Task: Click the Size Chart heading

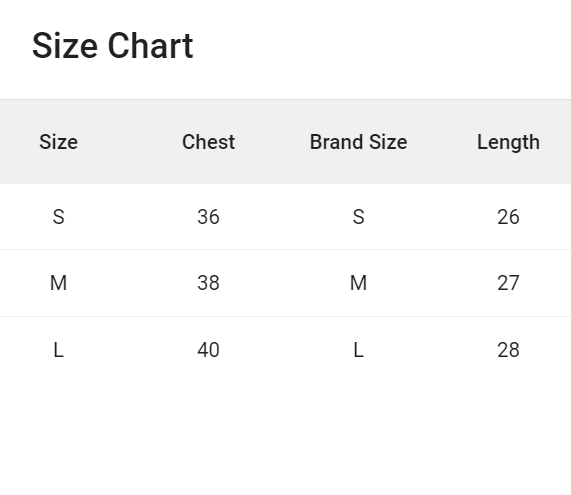Action: click(113, 46)
